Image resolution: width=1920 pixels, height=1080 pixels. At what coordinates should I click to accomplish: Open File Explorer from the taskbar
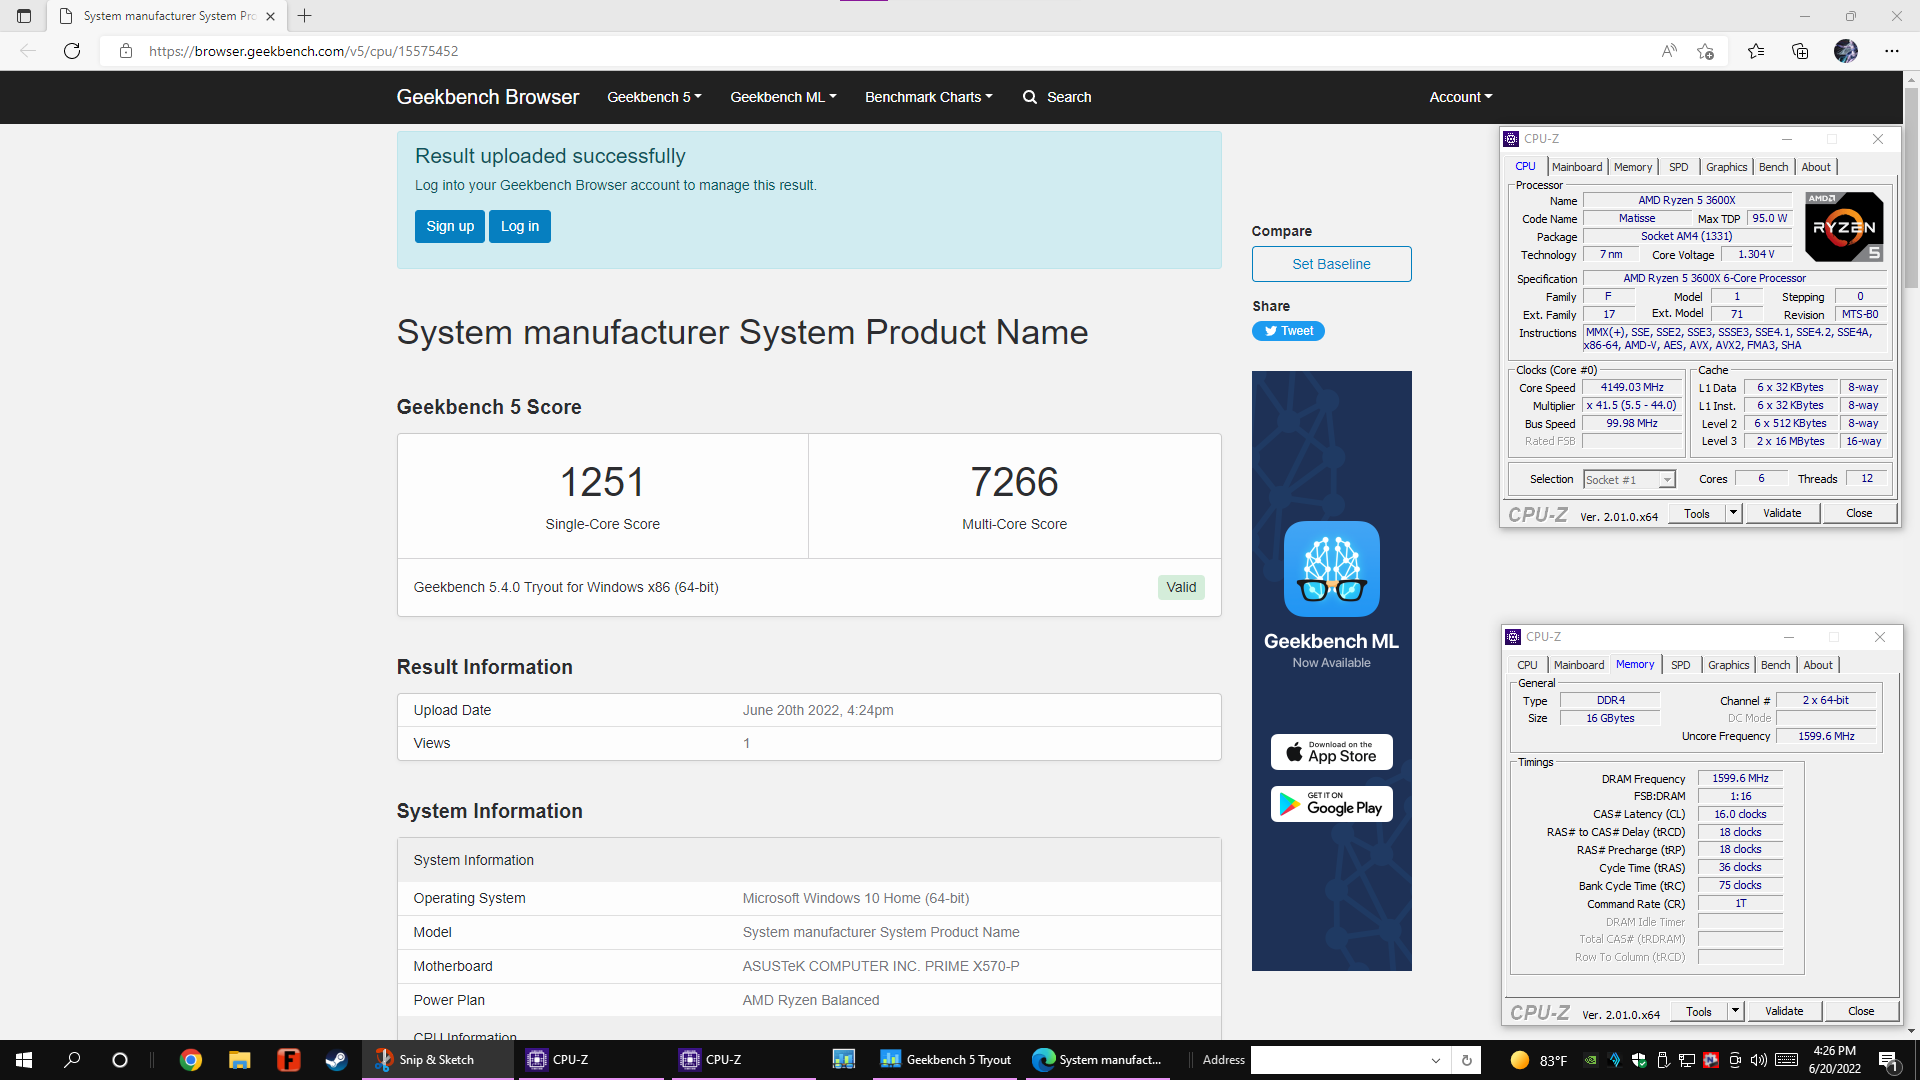[x=239, y=1060]
